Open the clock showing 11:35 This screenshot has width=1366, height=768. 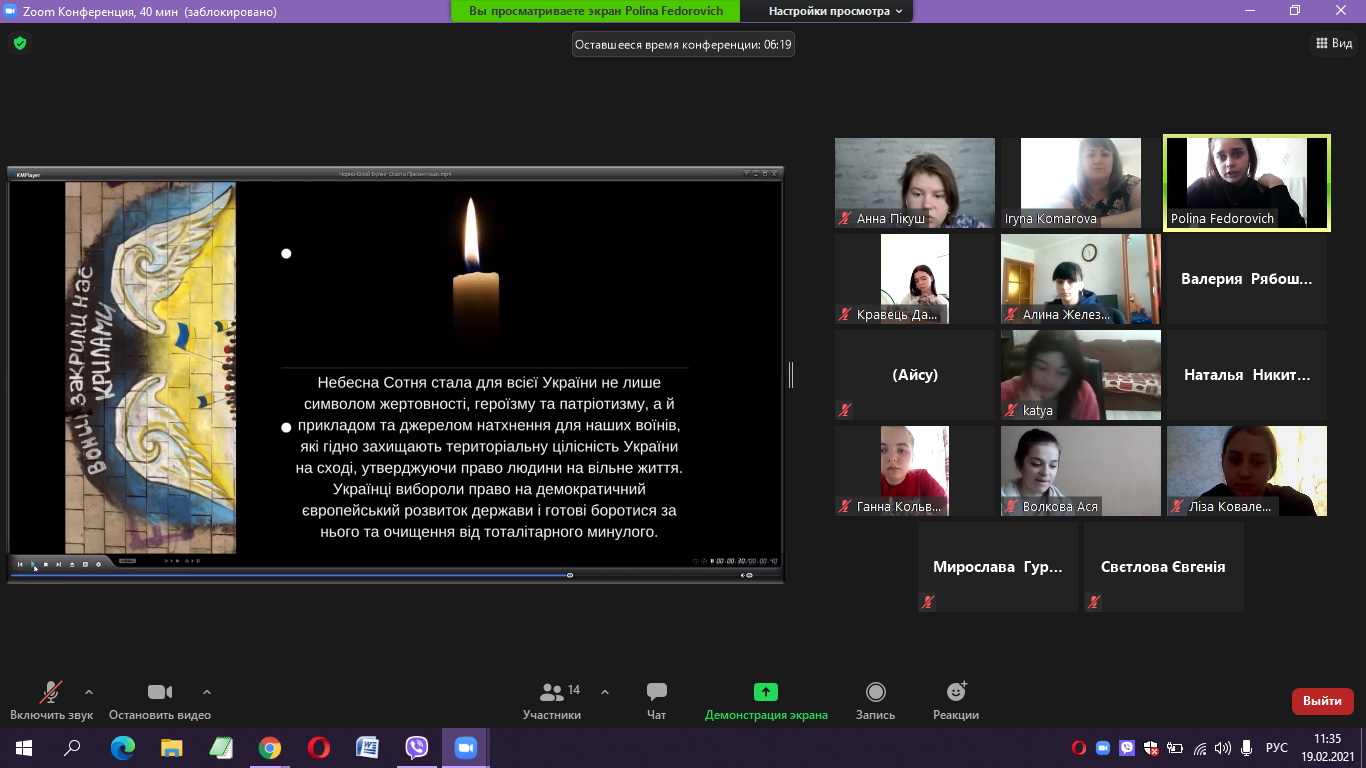coord(1327,748)
